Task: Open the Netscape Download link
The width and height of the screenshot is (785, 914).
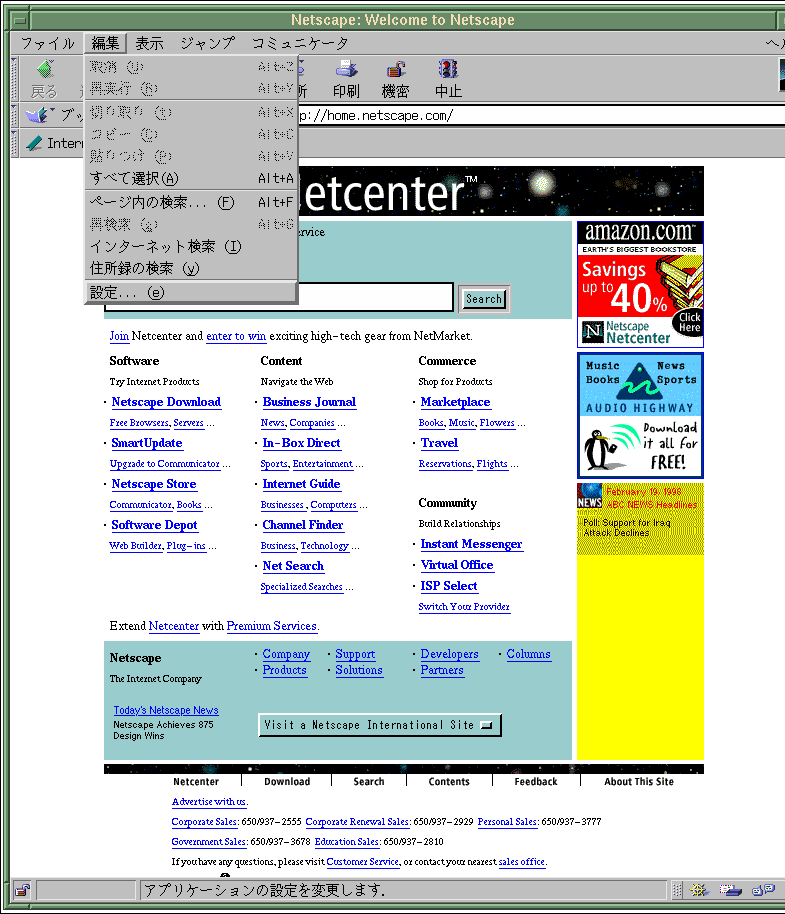Action: click(x=166, y=402)
